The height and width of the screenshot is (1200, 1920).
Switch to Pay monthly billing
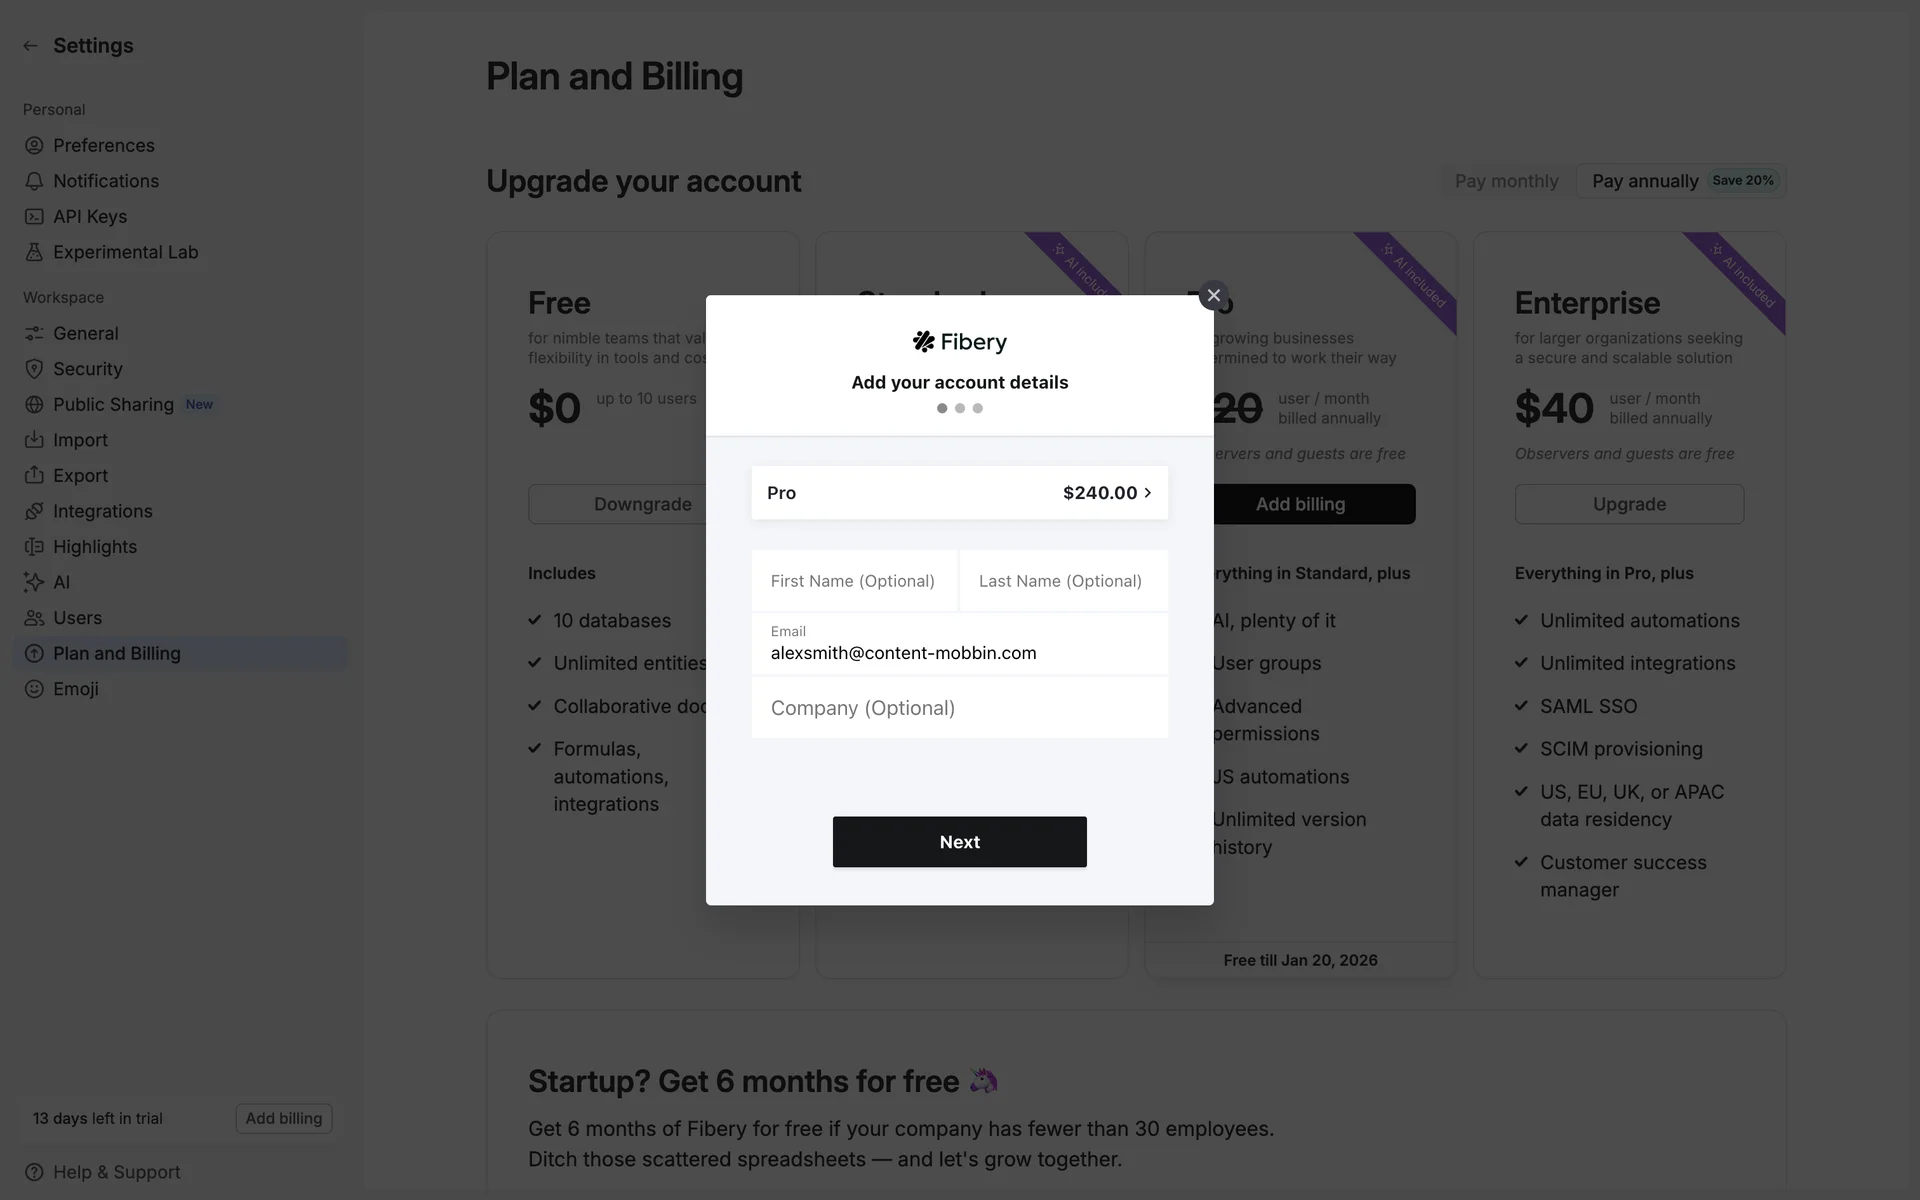pos(1506,181)
